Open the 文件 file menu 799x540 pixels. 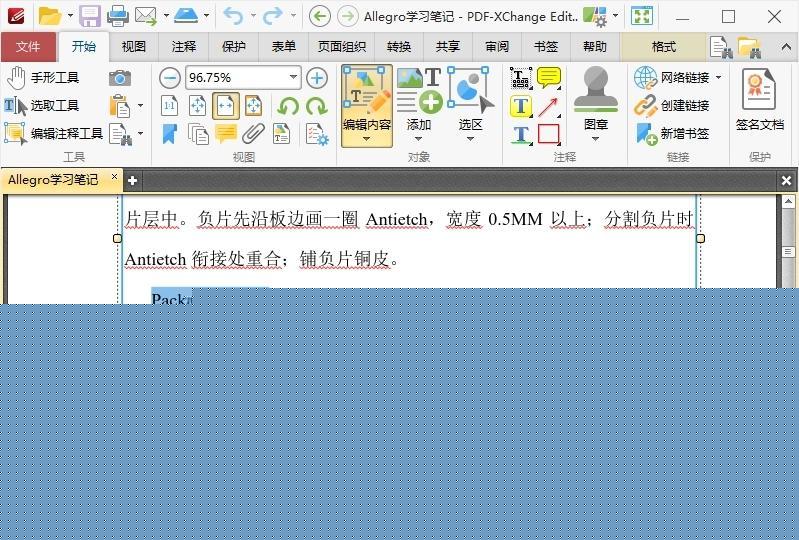(28, 47)
